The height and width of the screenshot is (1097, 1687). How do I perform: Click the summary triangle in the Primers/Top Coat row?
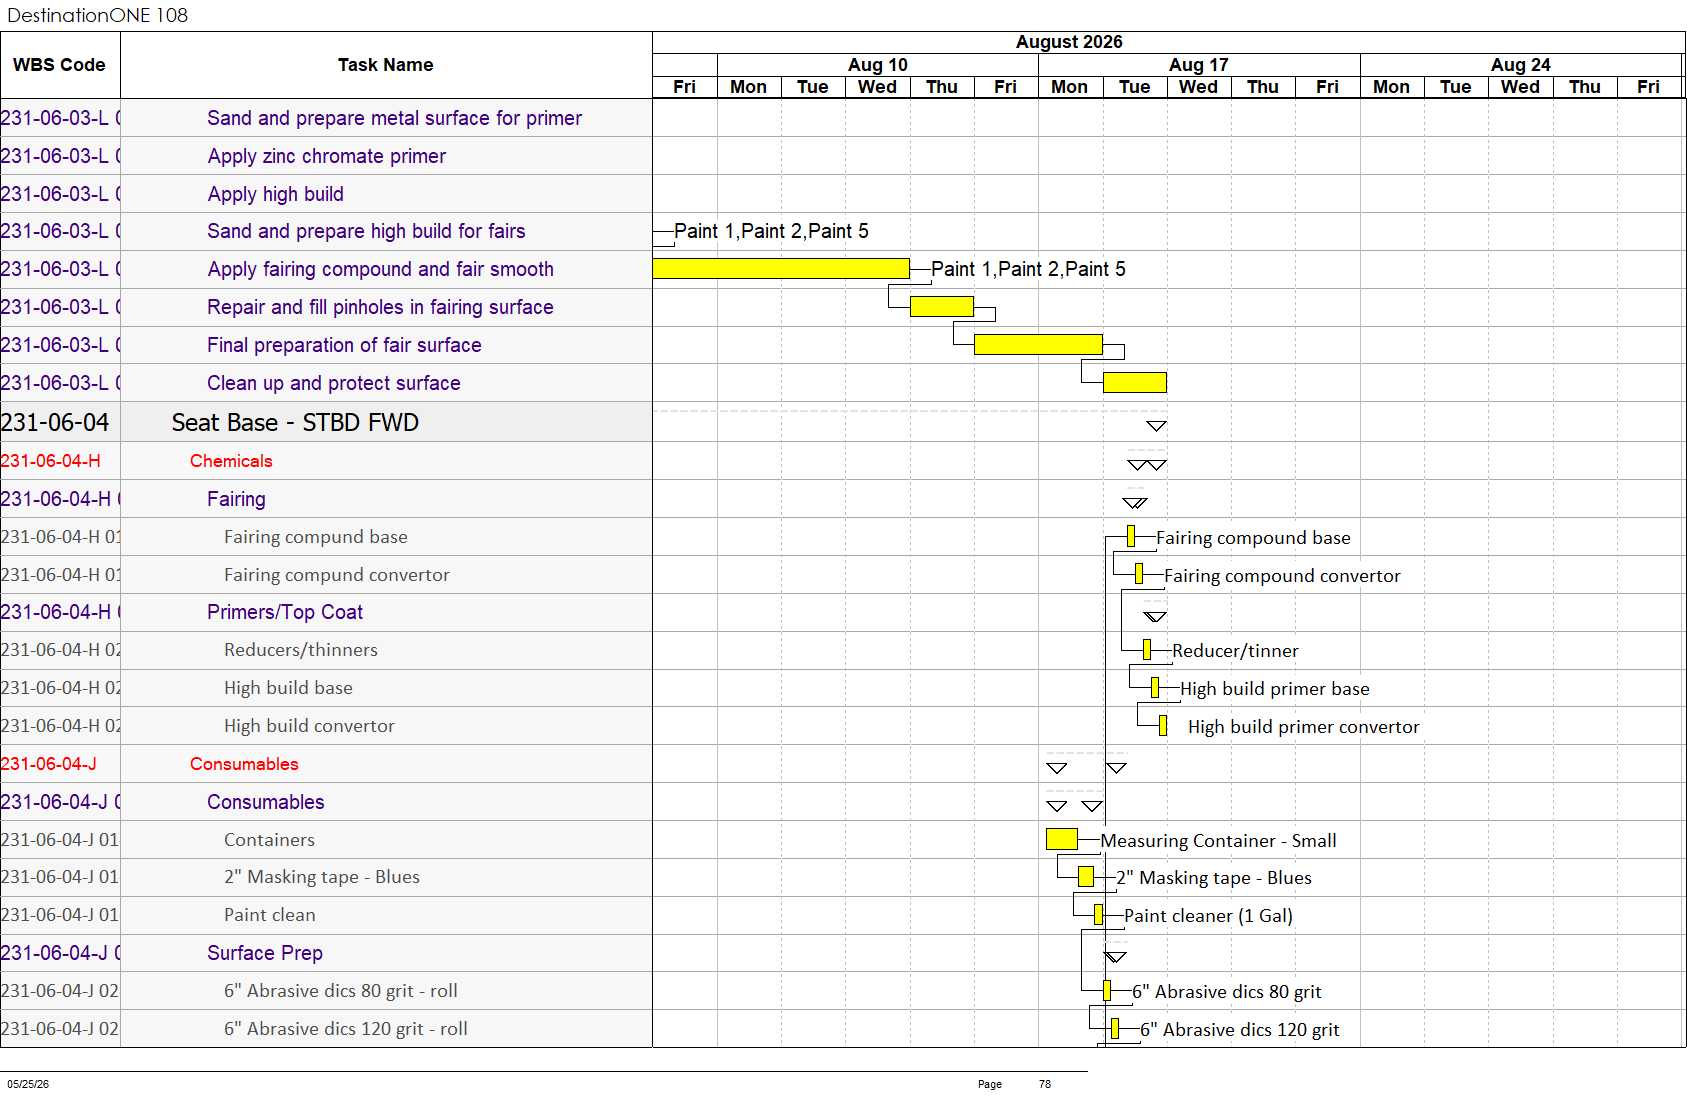click(1155, 617)
